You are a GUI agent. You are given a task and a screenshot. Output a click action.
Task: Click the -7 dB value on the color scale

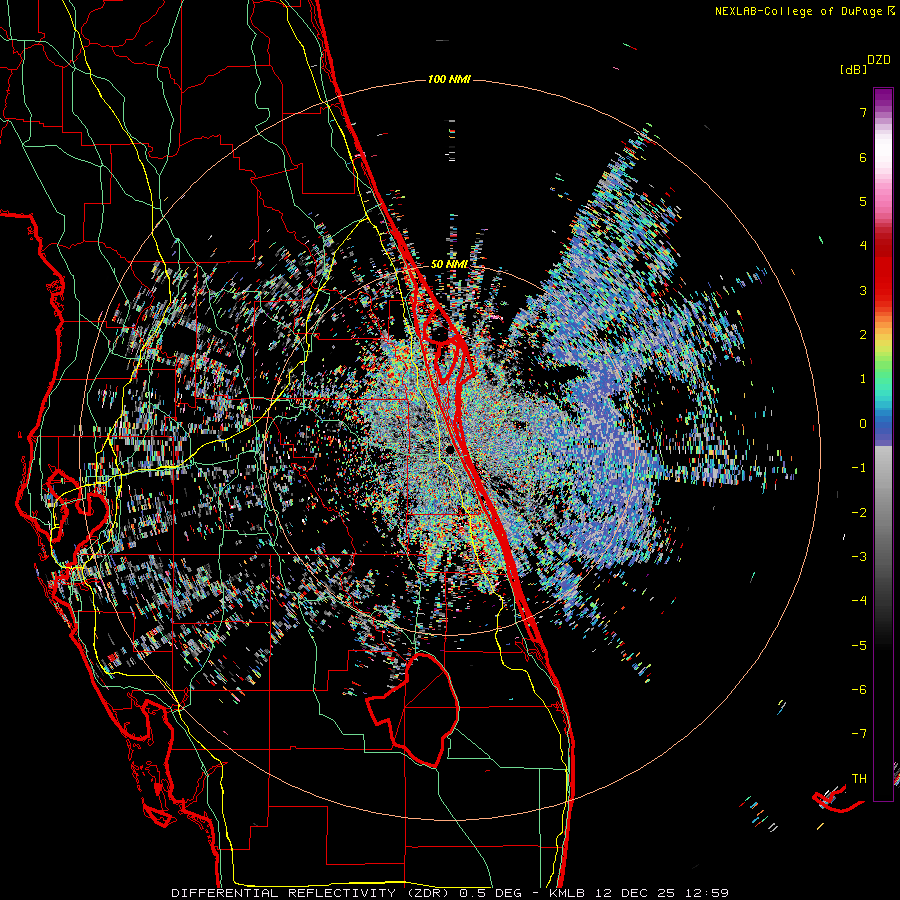coord(859,734)
